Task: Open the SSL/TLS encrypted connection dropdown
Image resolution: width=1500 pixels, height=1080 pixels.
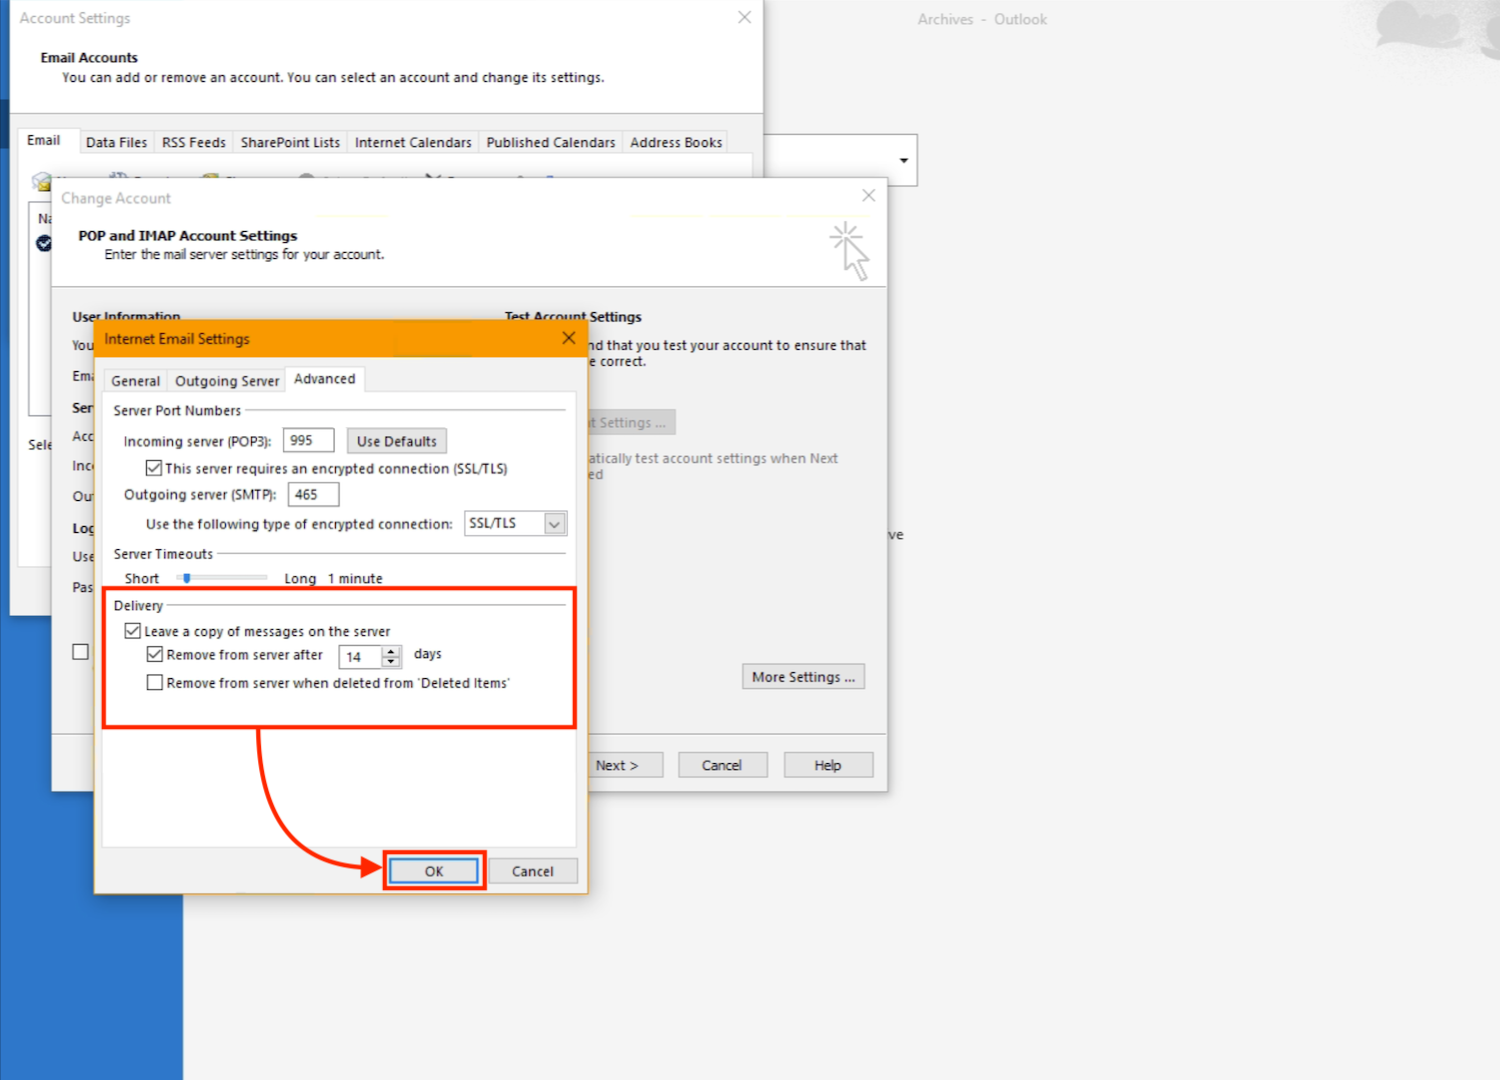Action: tap(554, 524)
